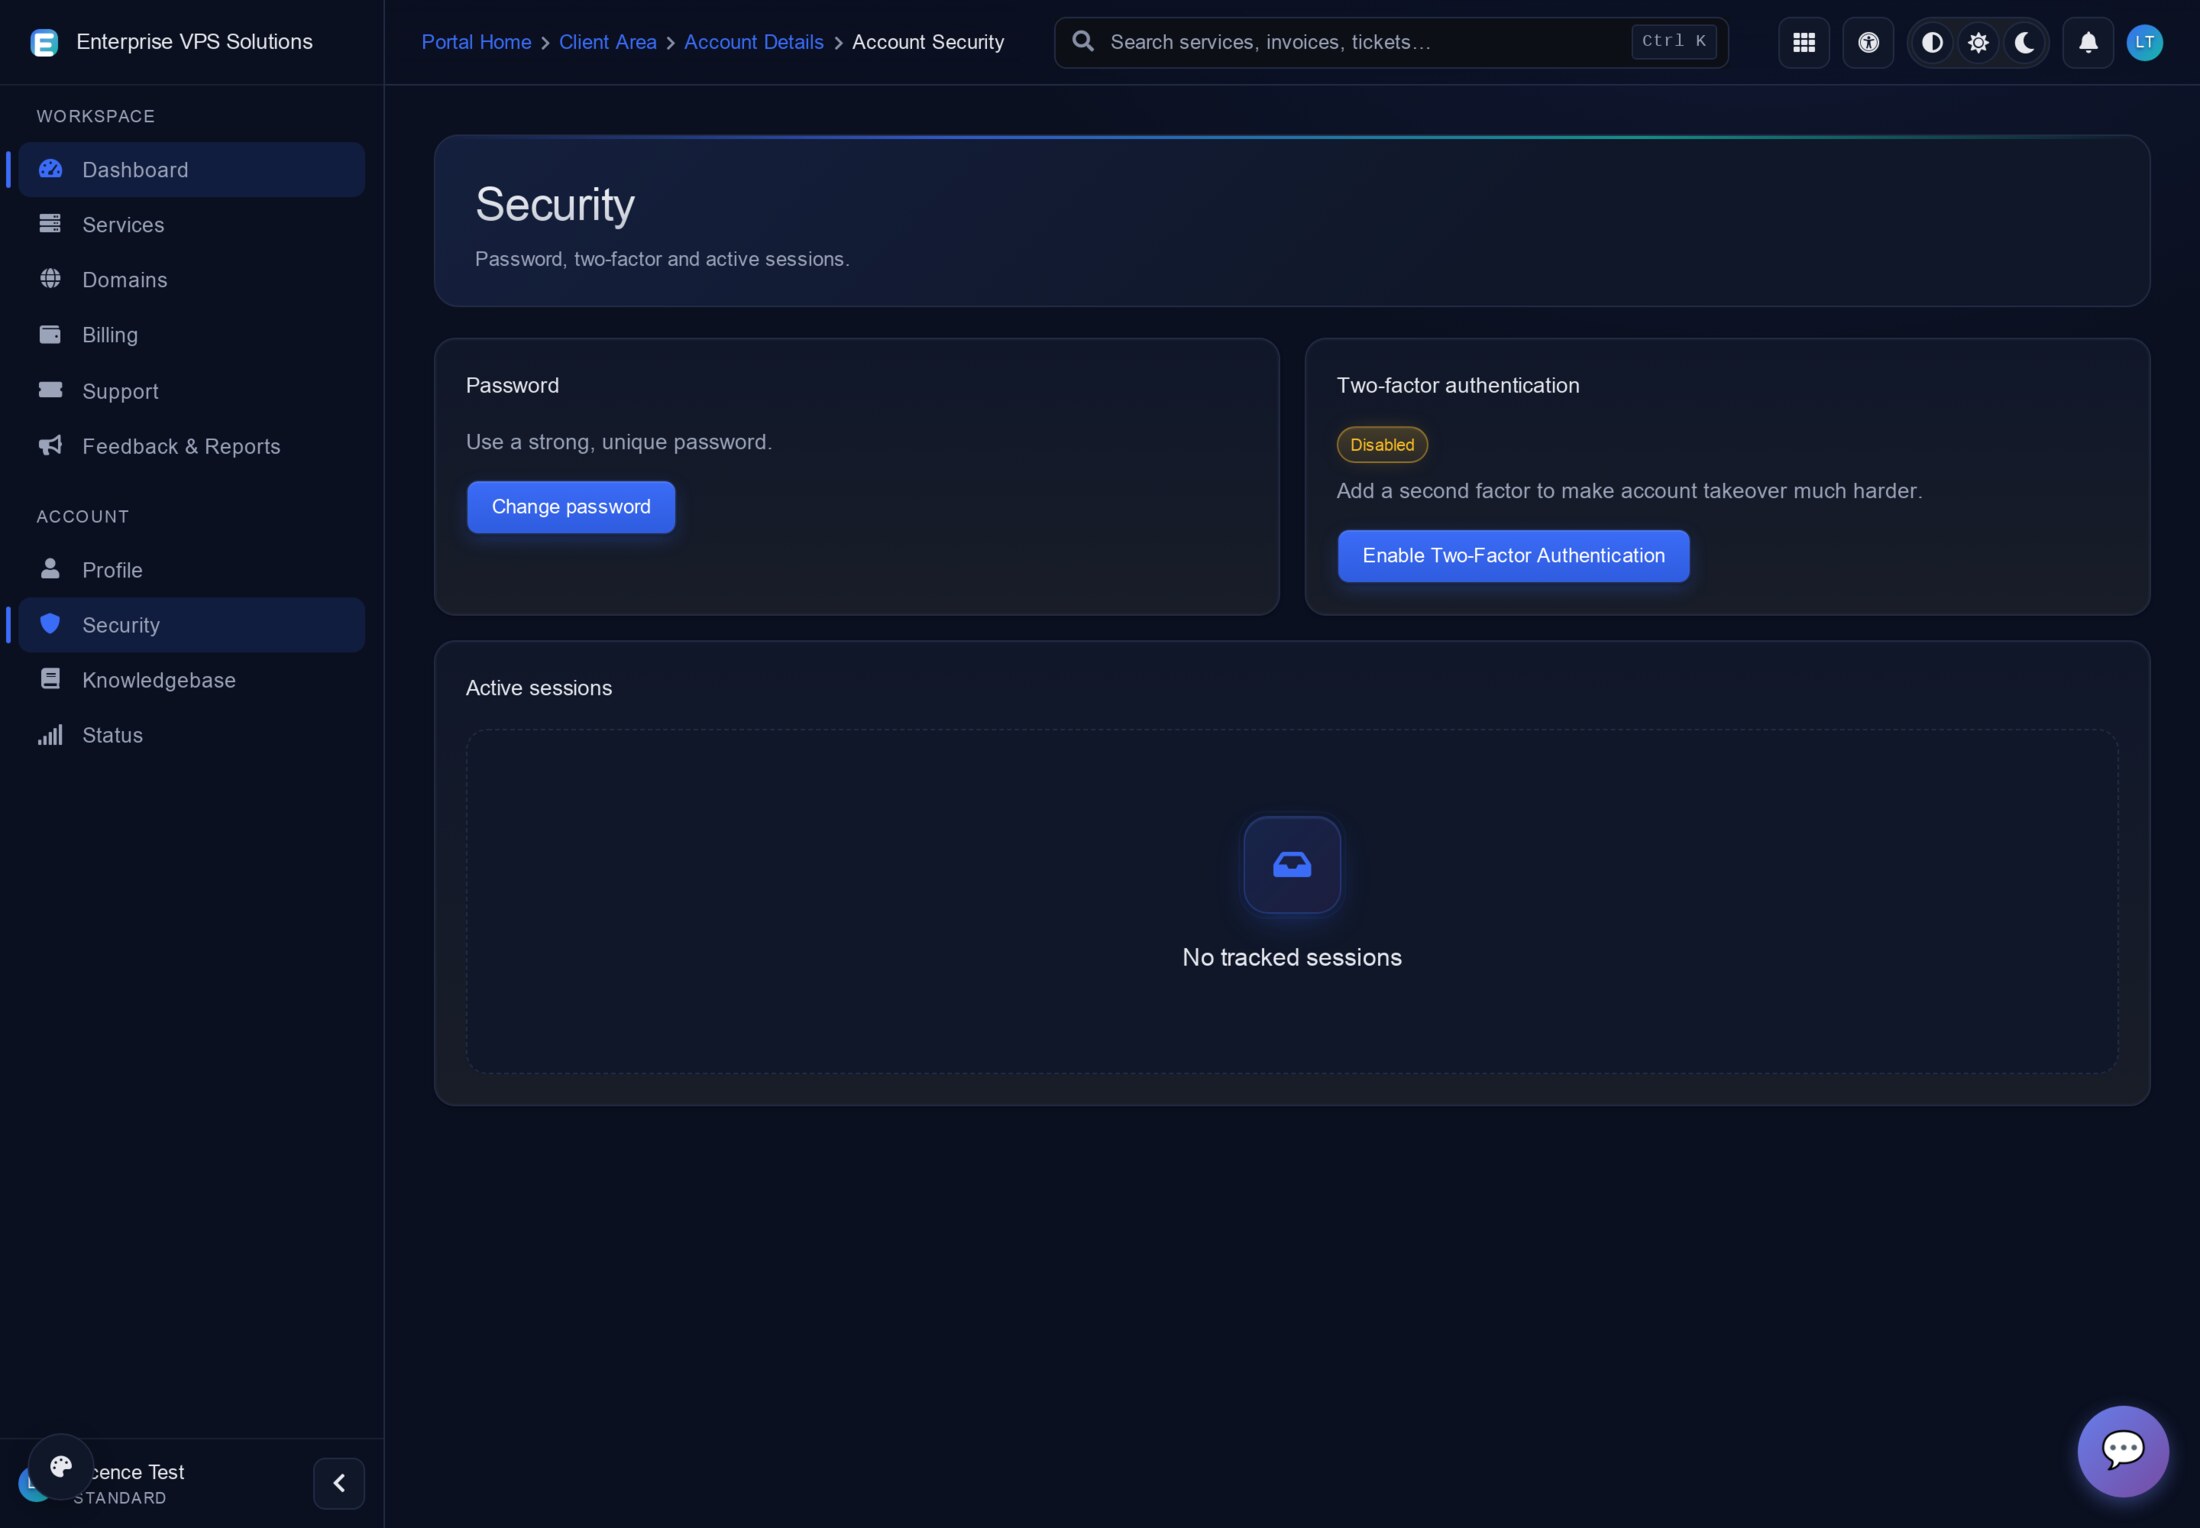Open the theme palette icon

pos(61,1467)
